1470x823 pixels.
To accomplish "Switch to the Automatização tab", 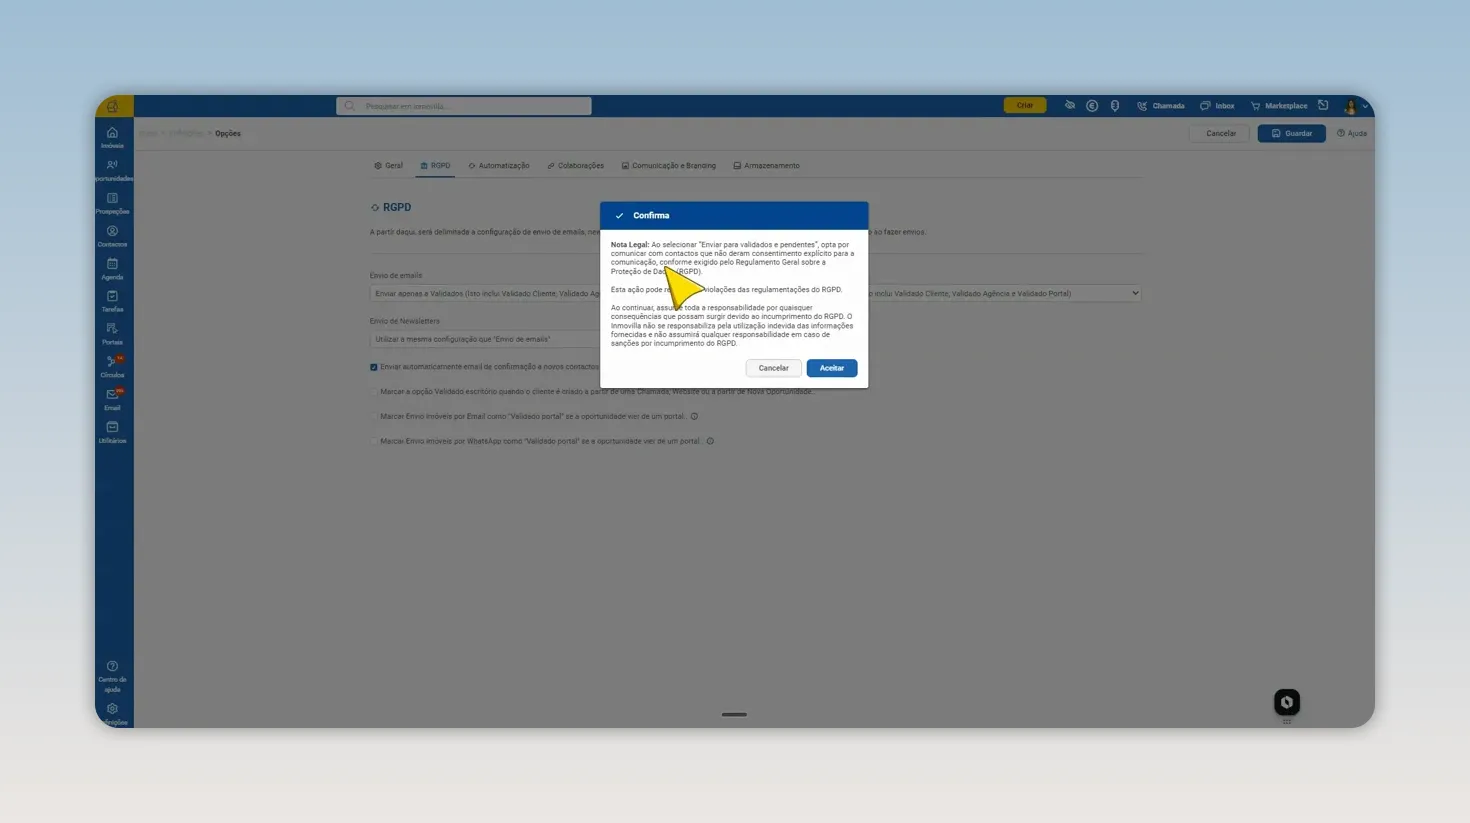I will click(x=499, y=166).
